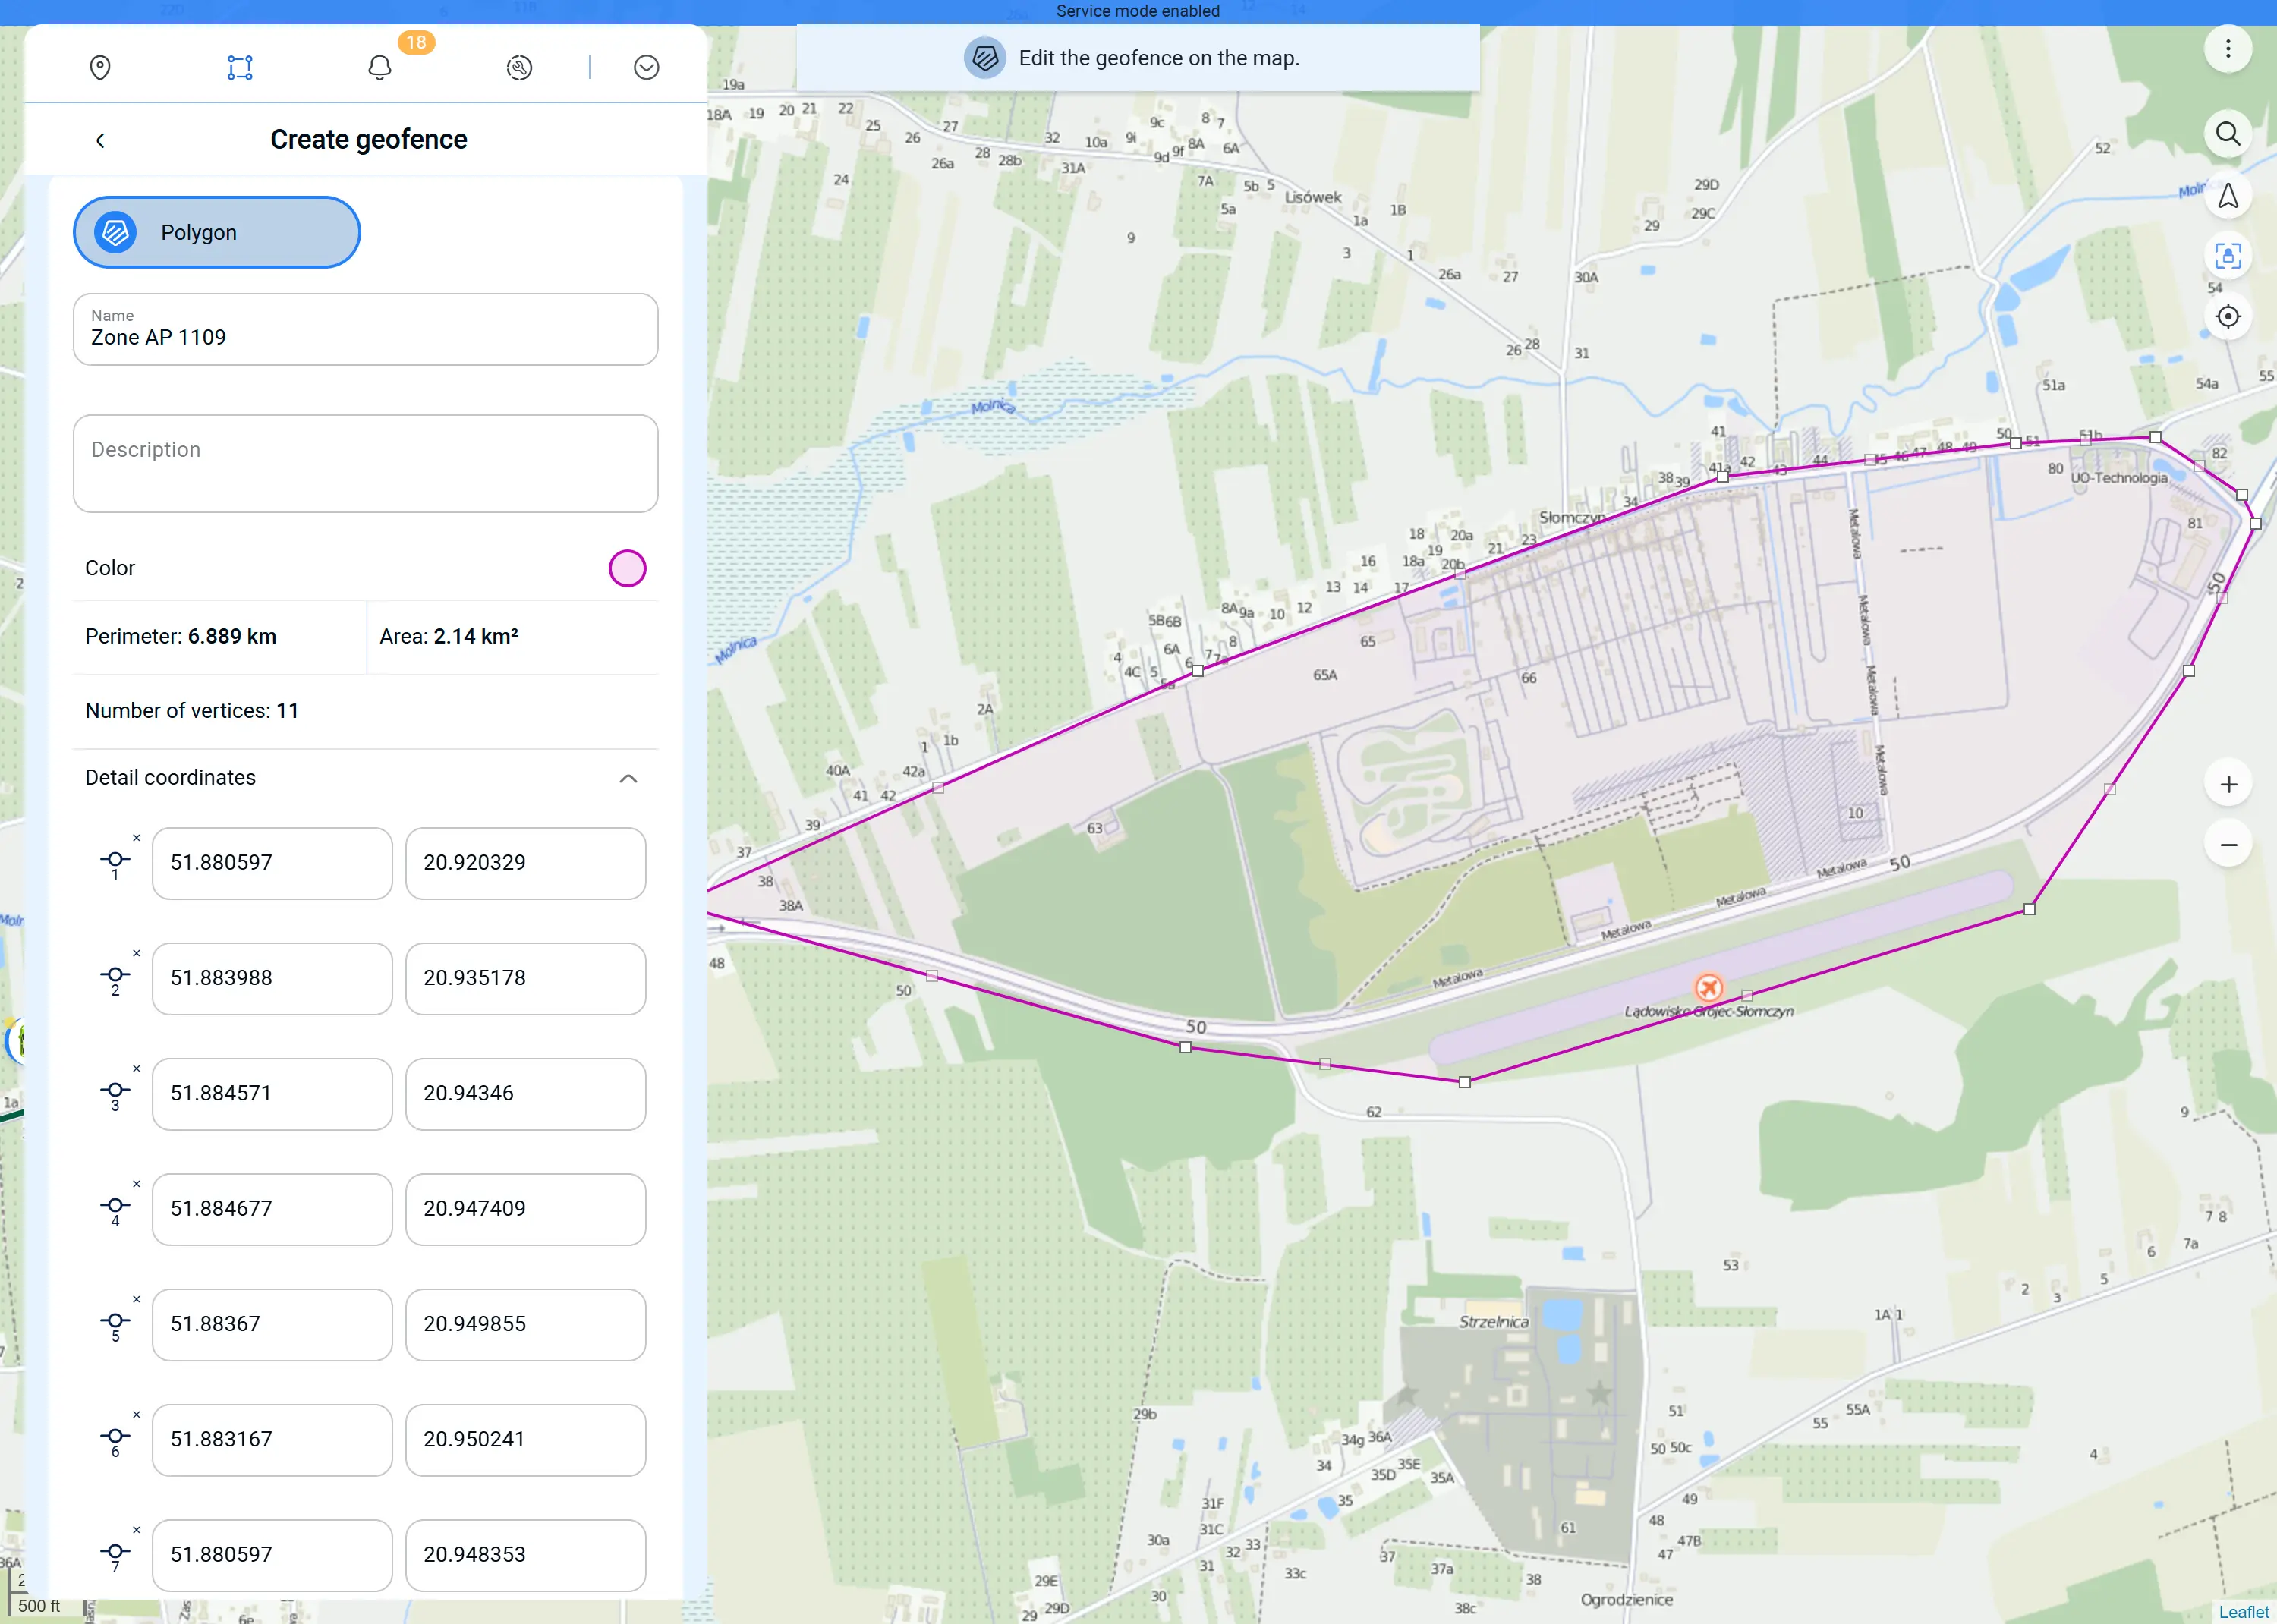Viewport: 2277px width, 1624px height.
Task: Open notifications with 18 unread alerts
Action: (x=380, y=67)
